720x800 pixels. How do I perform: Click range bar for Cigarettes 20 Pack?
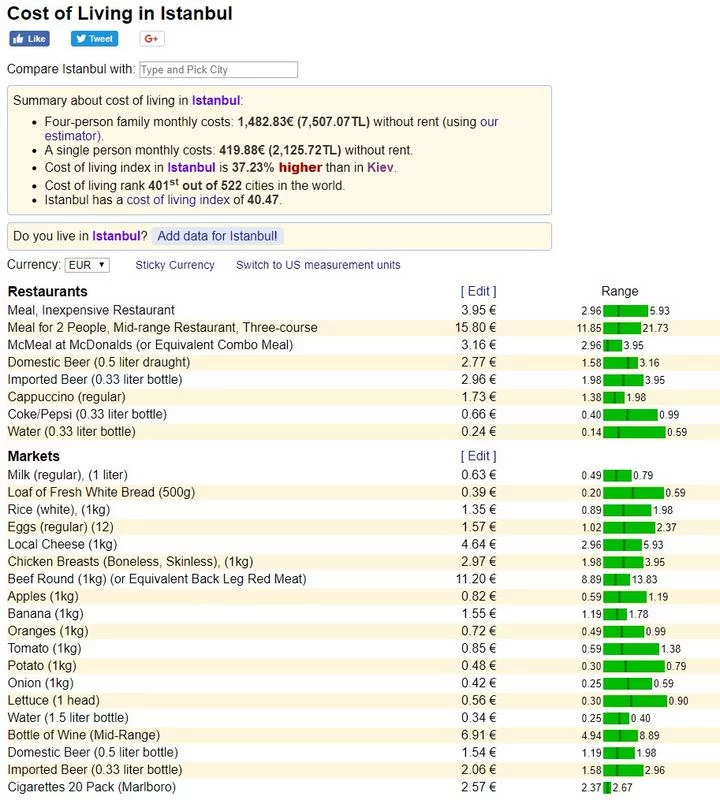point(607,788)
